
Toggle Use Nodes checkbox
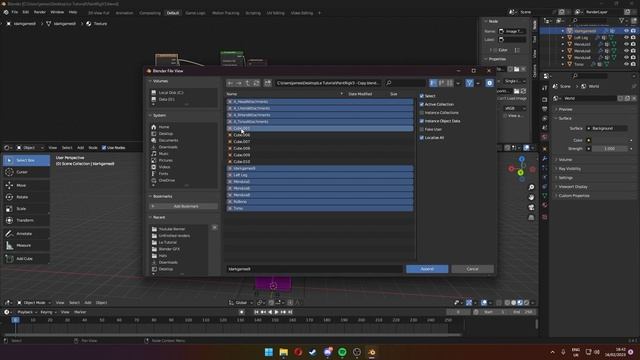coord(104,148)
